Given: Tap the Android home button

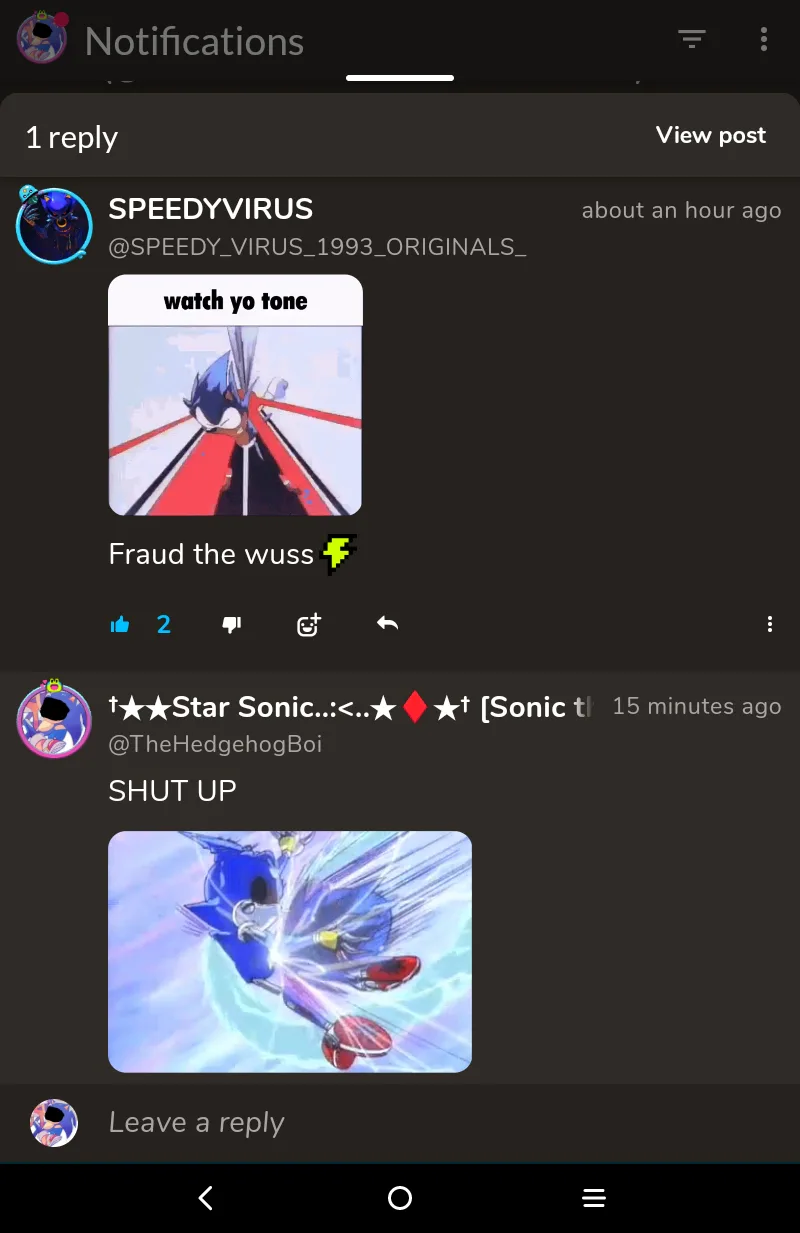Looking at the screenshot, I should [x=400, y=1198].
